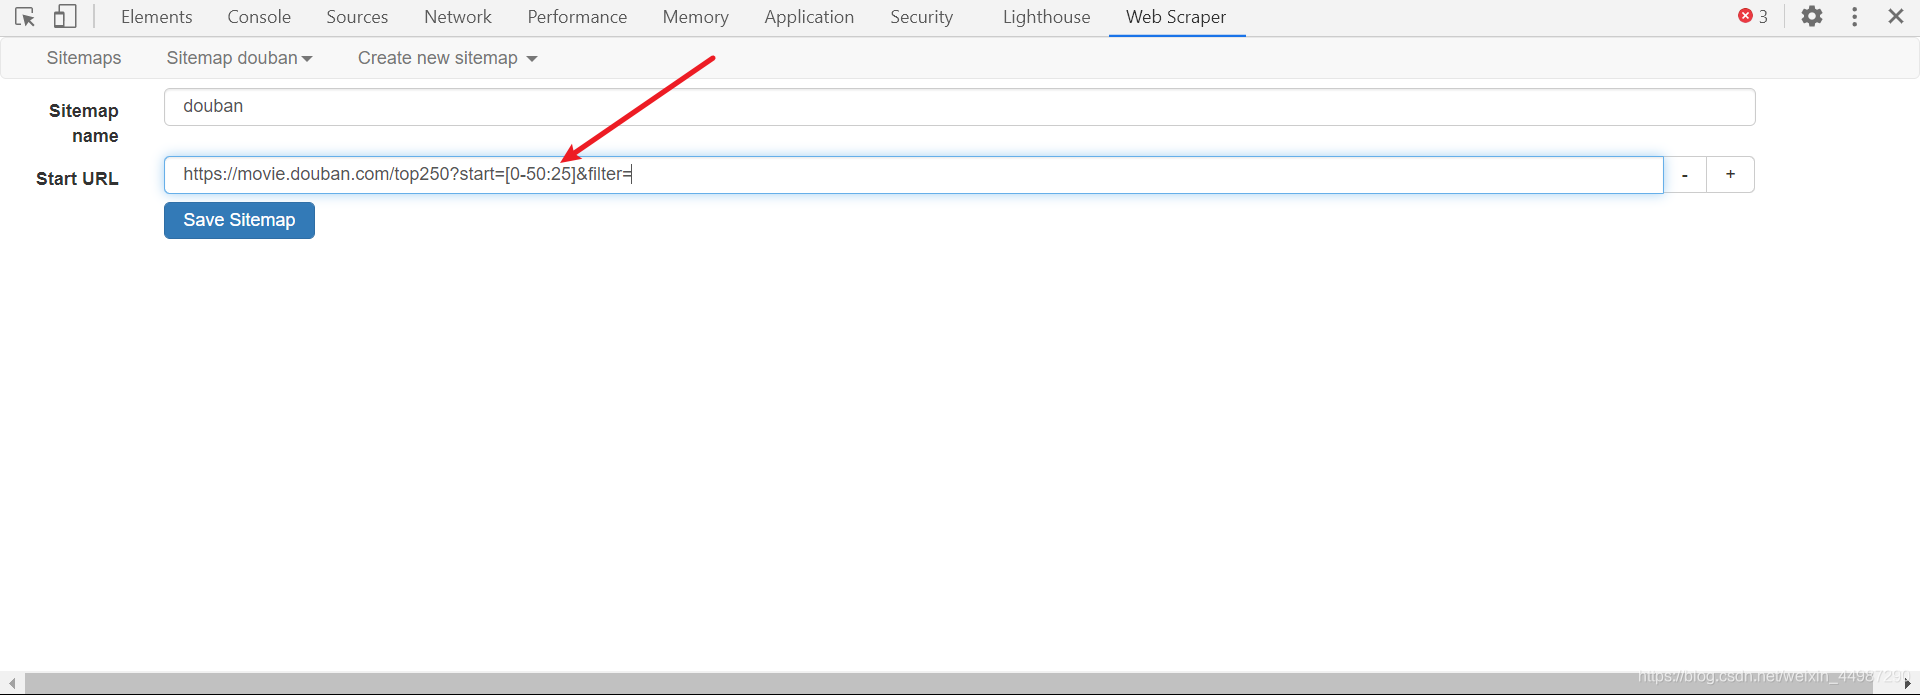
Task: Open the Network tab
Action: [458, 17]
